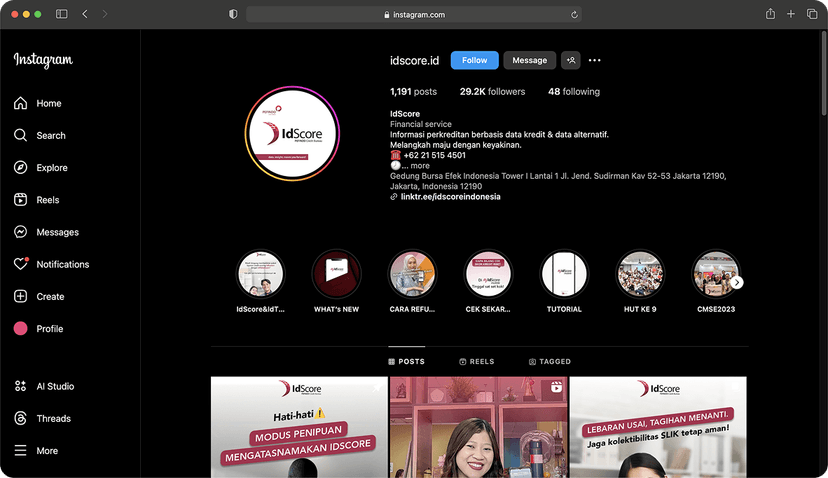
Task: Switch to REELS tab
Action: pos(477,362)
